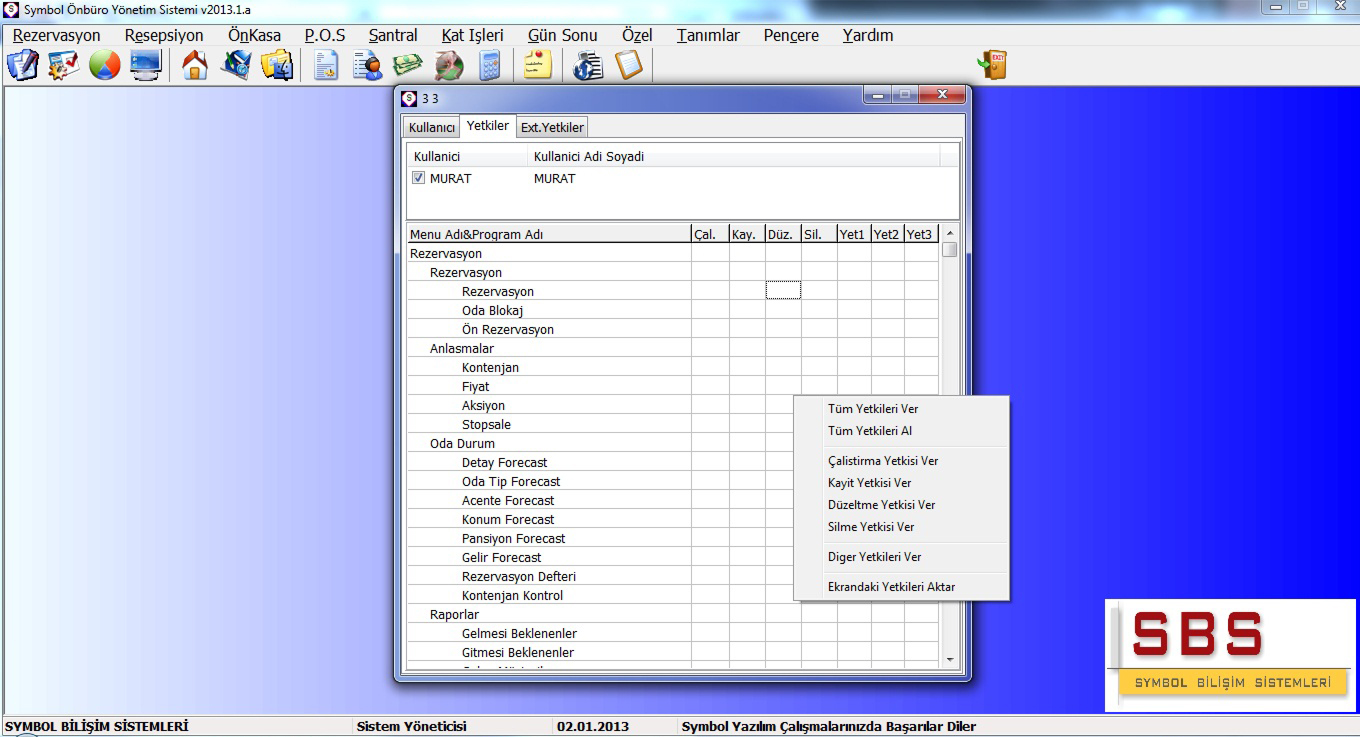This screenshot has height=737, width=1360.
Task: Choose Ekrandaki Yetkileri Aktar menu entry
Action: click(902, 587)
